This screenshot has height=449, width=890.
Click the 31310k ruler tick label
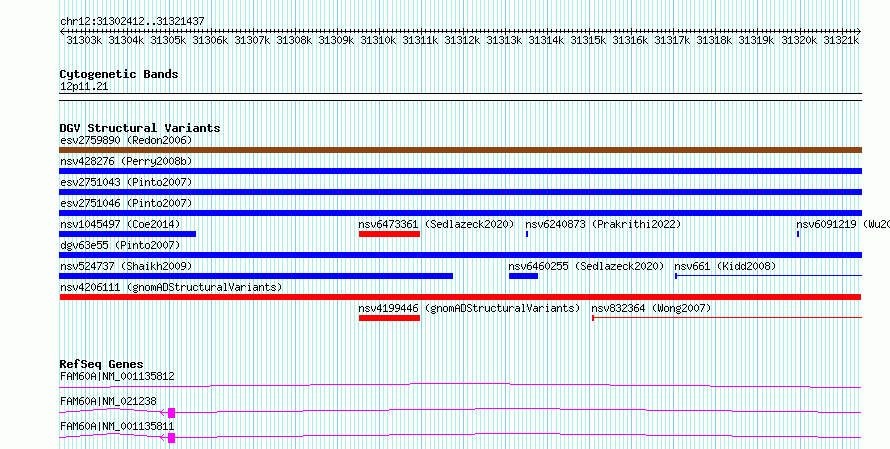coord(378,40)
